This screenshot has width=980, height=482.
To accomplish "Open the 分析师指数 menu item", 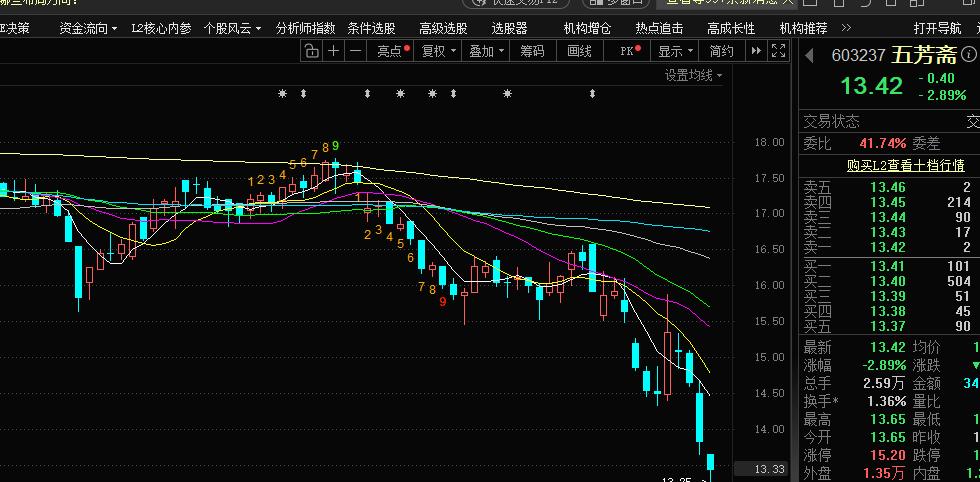I will [x=306, y=28].
